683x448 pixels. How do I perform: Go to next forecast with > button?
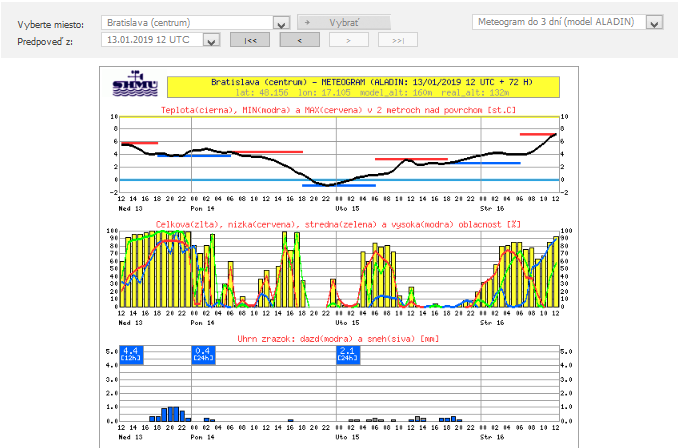click(349, 40)
